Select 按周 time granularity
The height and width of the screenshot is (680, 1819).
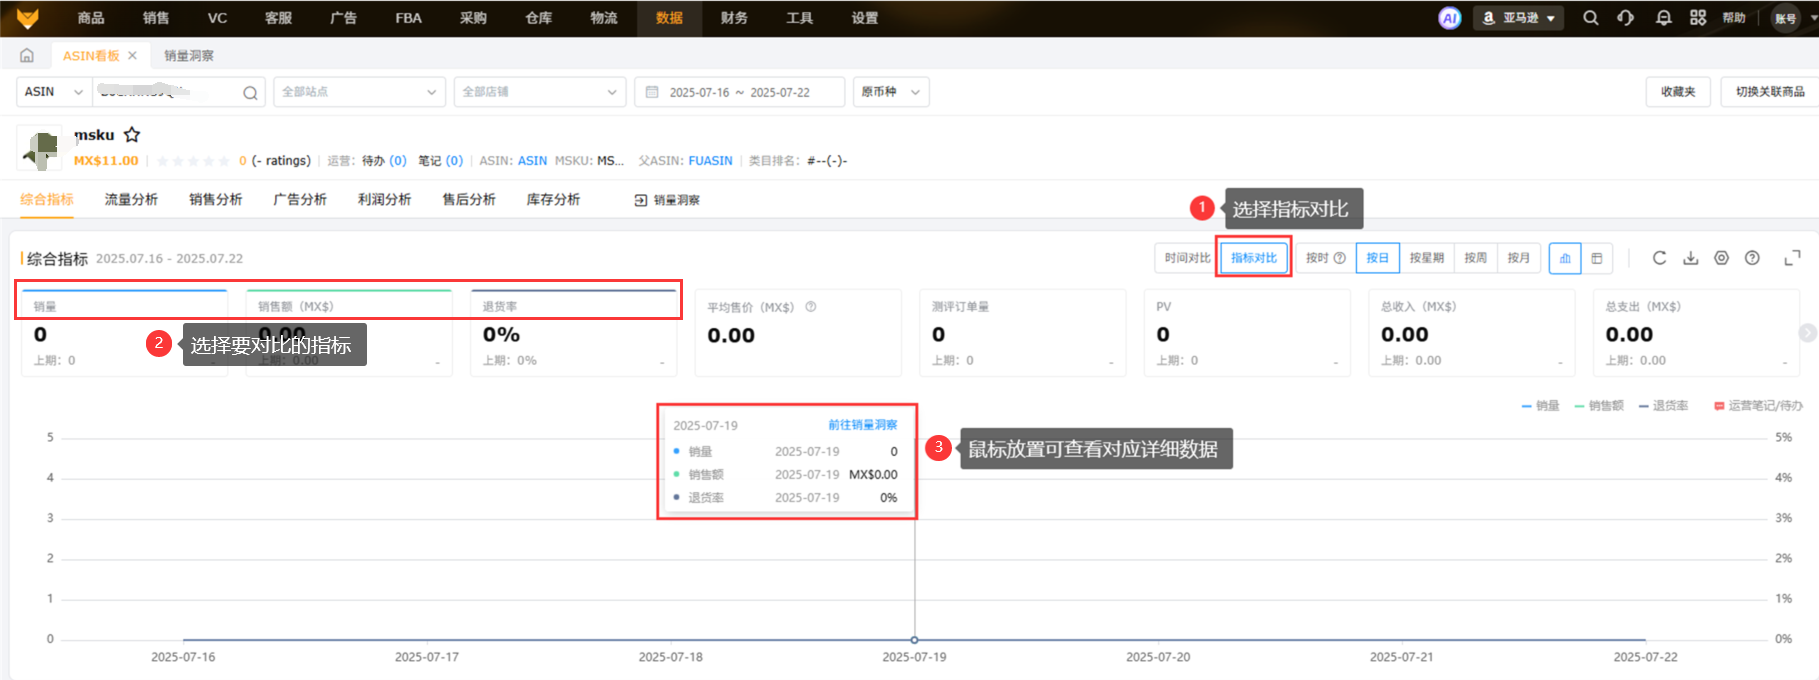[x=1475, y=258]
